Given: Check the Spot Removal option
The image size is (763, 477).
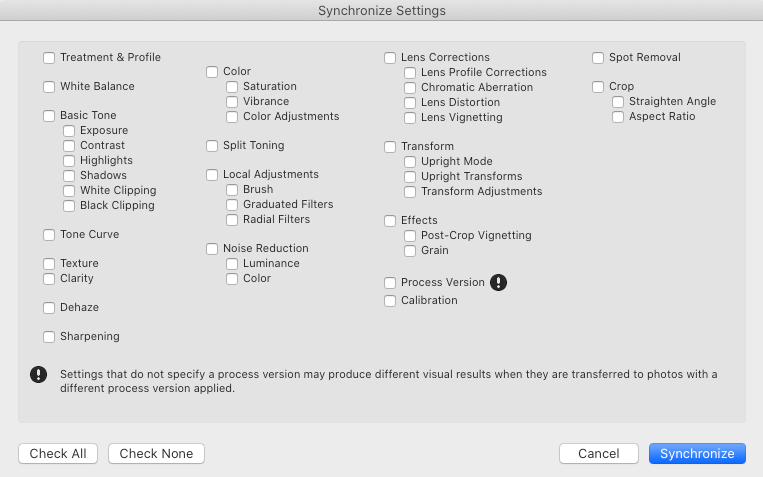Looking at the screenshot, I should tap(598, 58).
